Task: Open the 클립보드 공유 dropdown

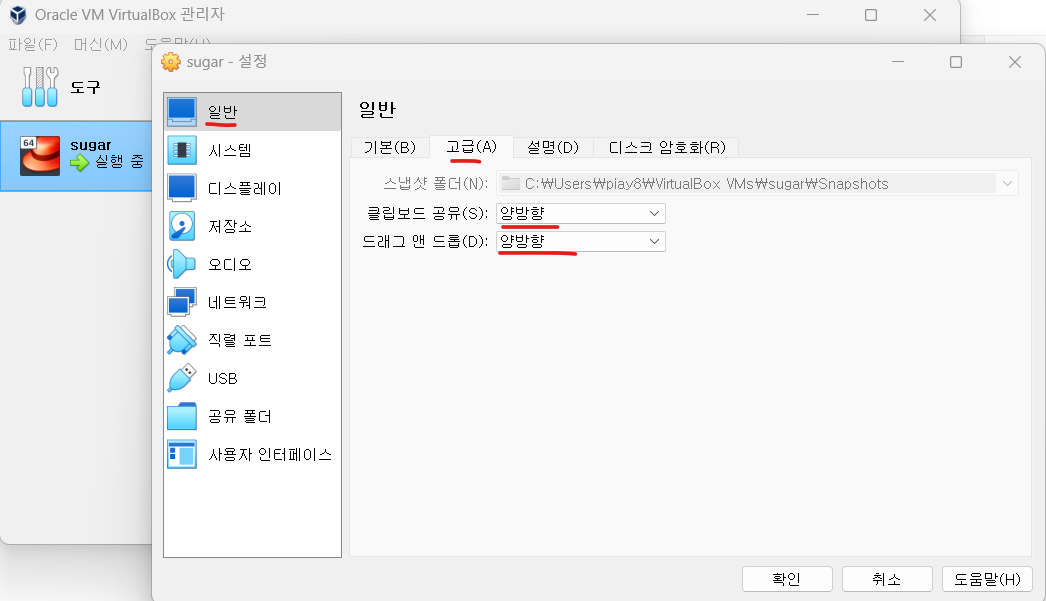Action: [580, 213]
